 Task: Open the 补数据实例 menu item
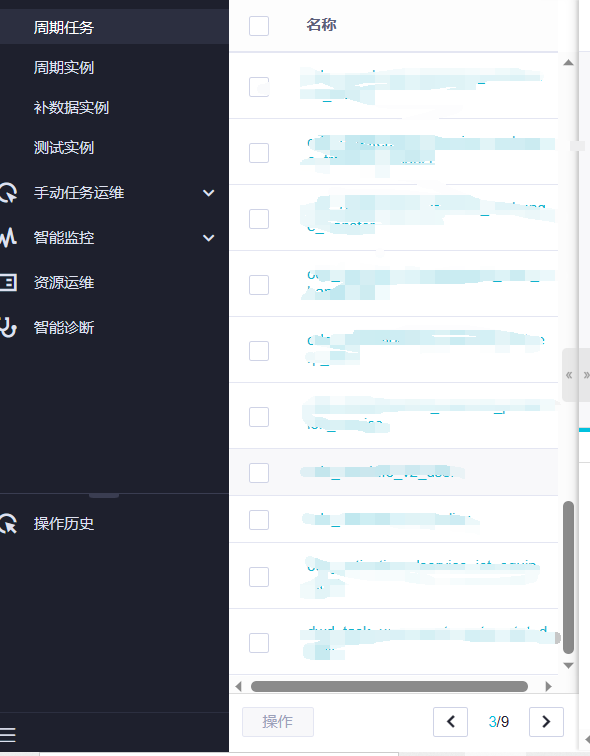pyautogui.click(x=71, y=108)
